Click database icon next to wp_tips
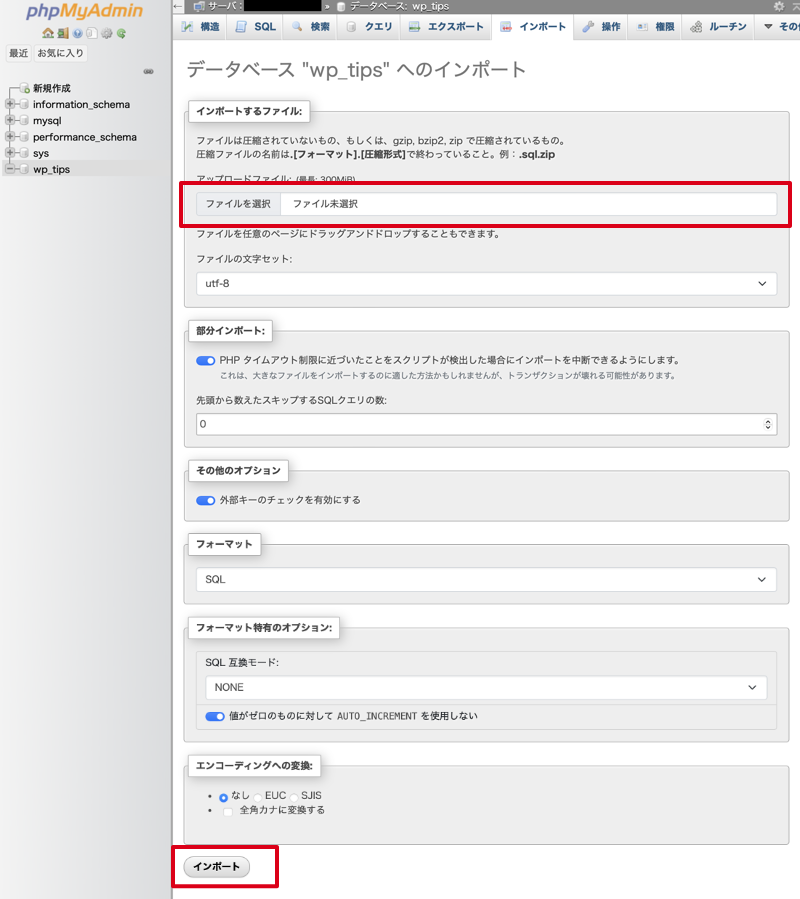 pos(24,169)
